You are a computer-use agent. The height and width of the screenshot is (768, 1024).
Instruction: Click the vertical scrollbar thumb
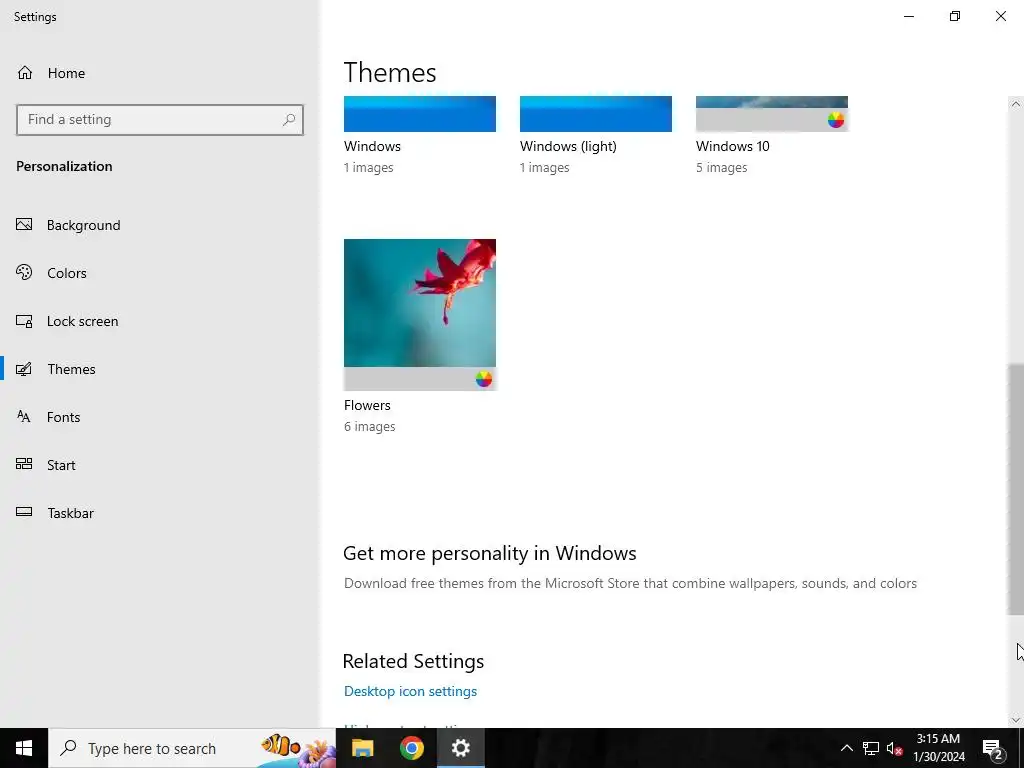click(1016, 489)
